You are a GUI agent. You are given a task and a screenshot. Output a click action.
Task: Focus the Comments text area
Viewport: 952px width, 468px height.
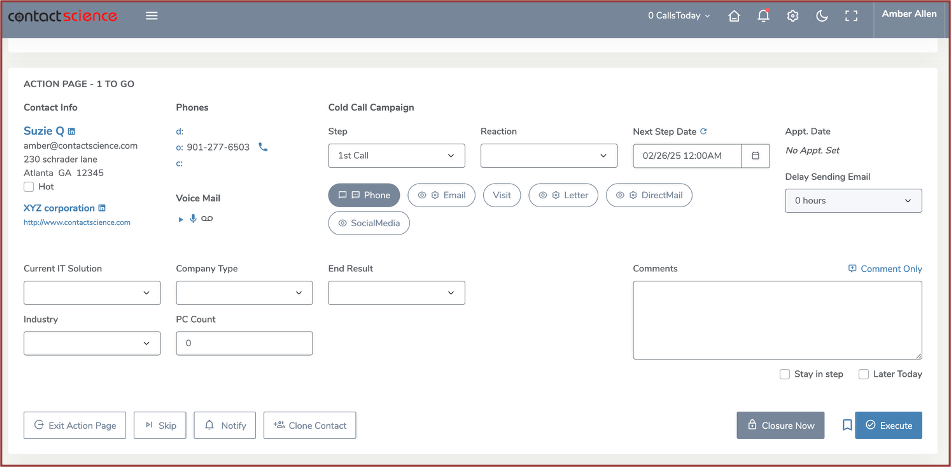tap(777, 320)
